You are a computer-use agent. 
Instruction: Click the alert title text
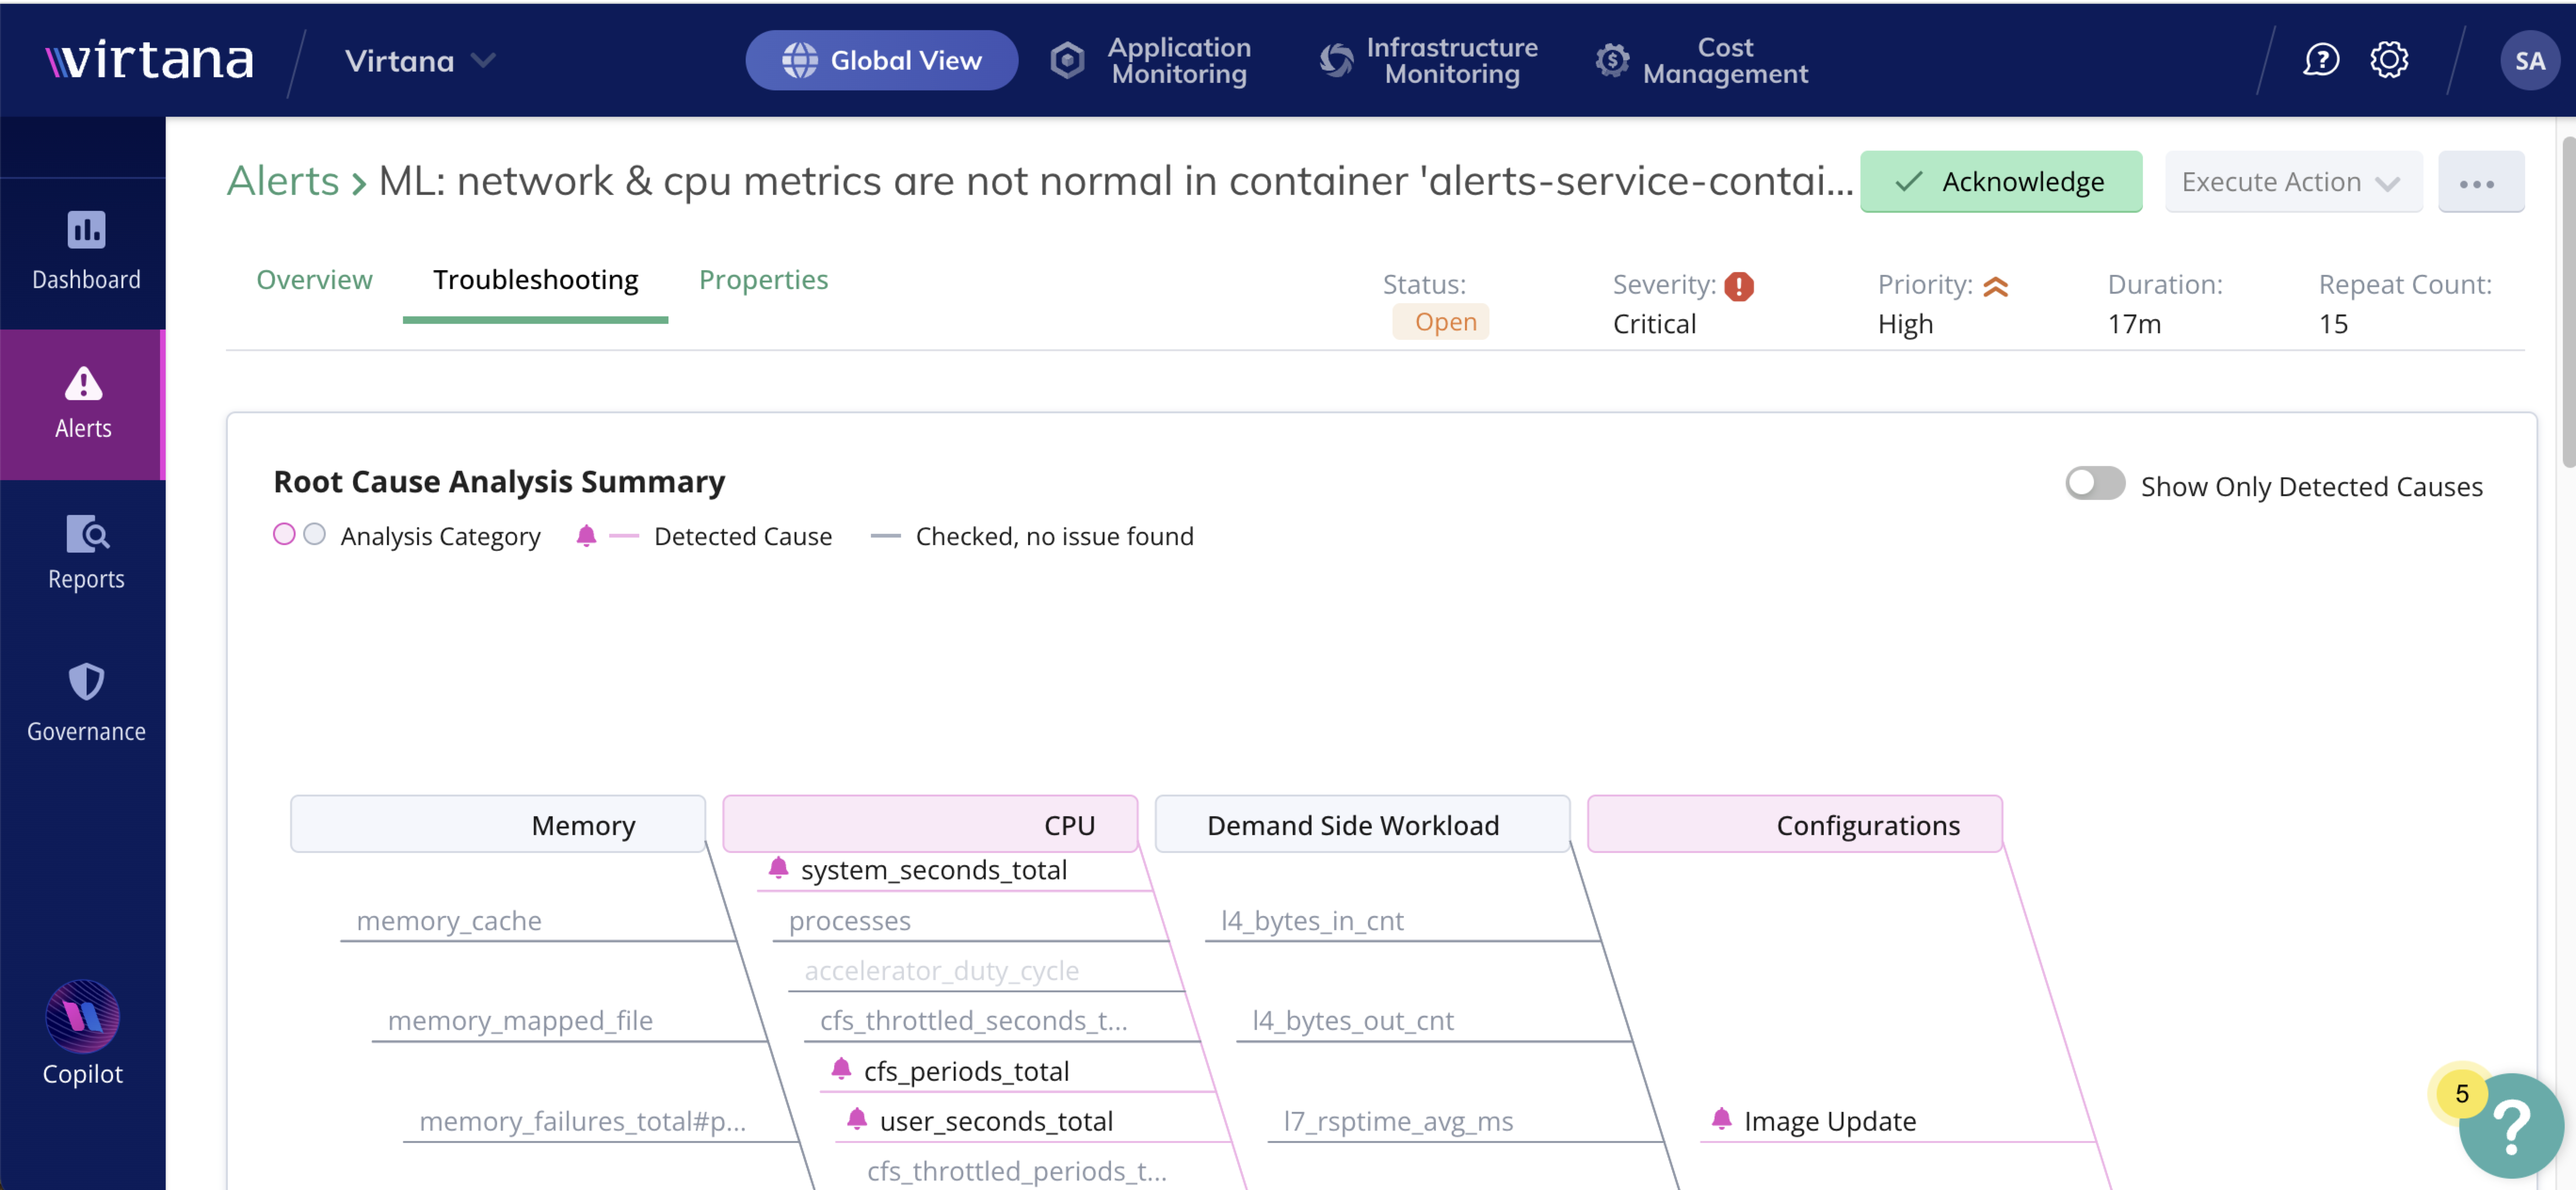pos(1116,181)
